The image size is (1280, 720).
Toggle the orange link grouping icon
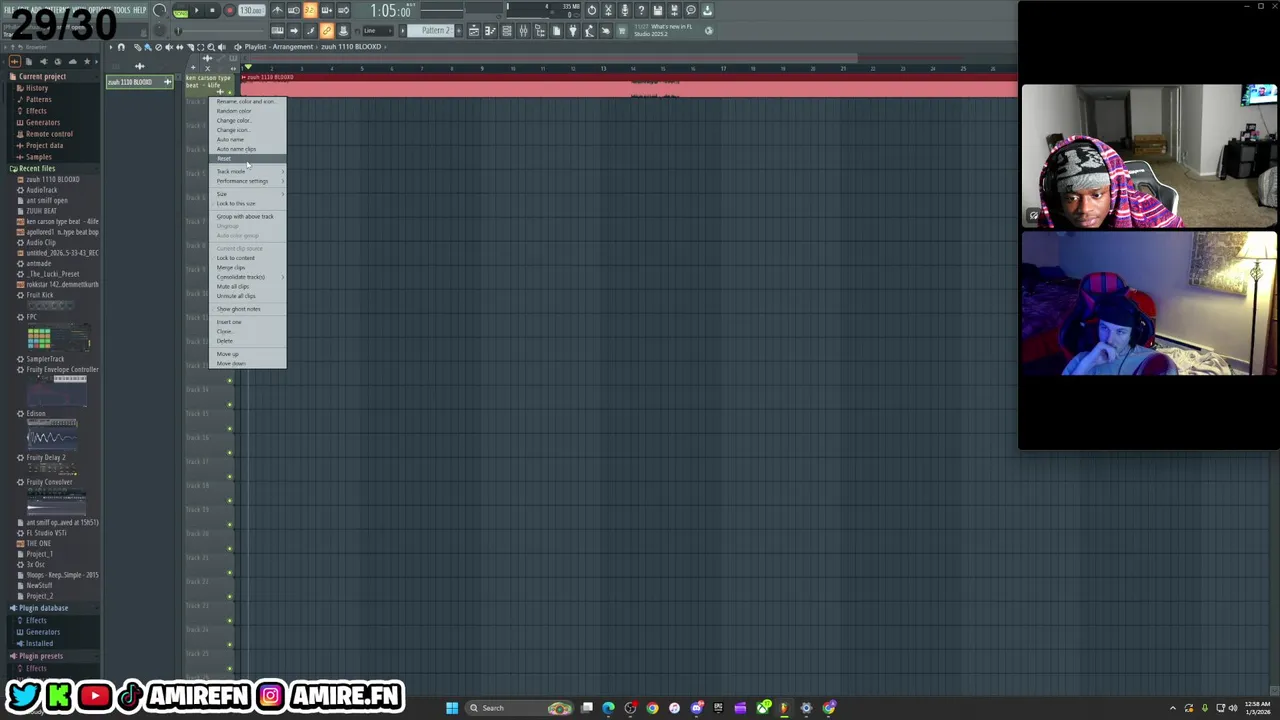click(x=326, y=31)
